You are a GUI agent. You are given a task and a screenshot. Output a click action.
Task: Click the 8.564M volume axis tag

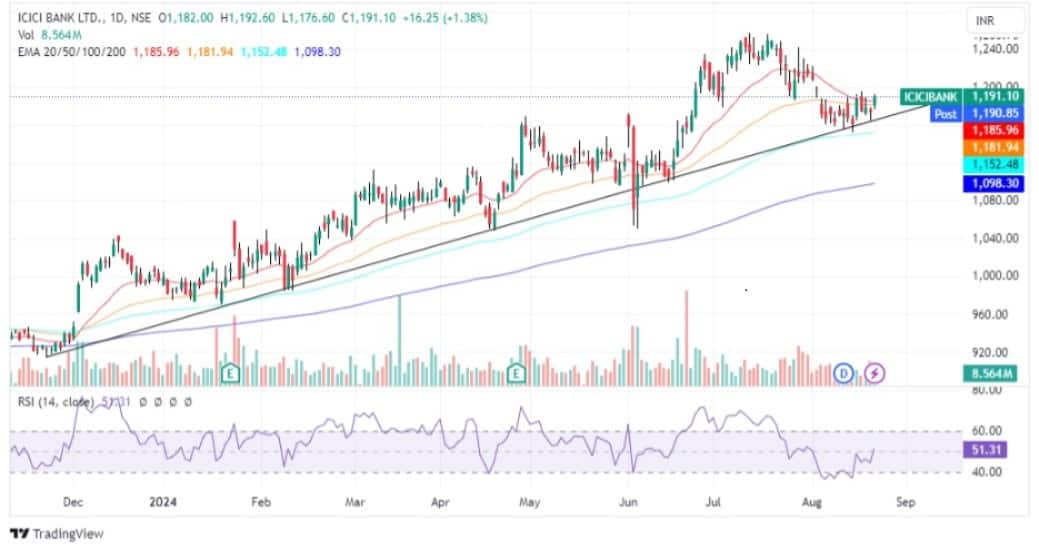pos(989,374)
